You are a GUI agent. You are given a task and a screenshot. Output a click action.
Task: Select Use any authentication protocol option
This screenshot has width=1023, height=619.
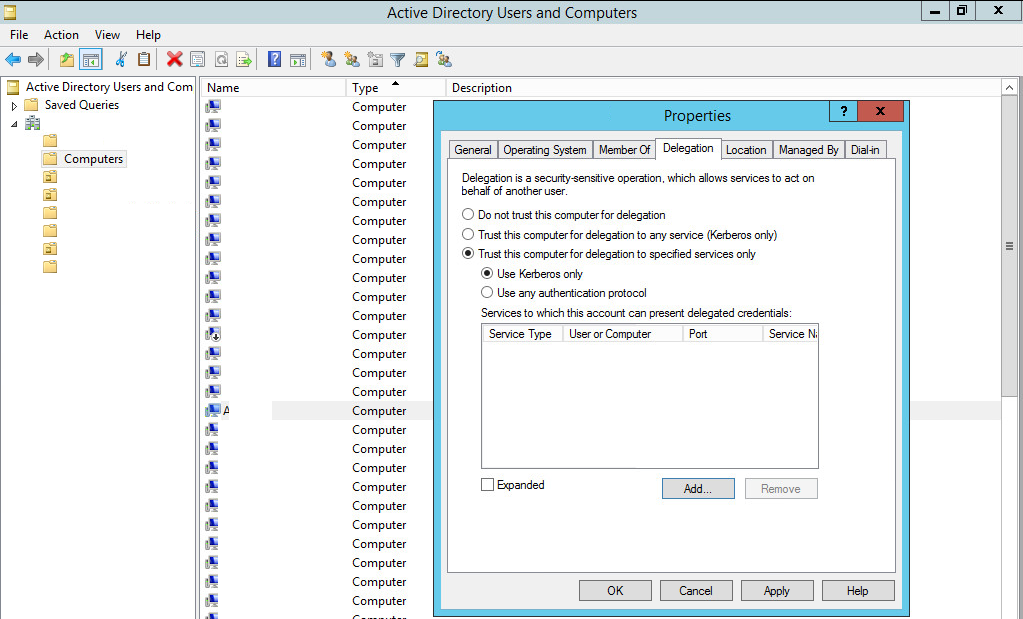click(487, 293)
